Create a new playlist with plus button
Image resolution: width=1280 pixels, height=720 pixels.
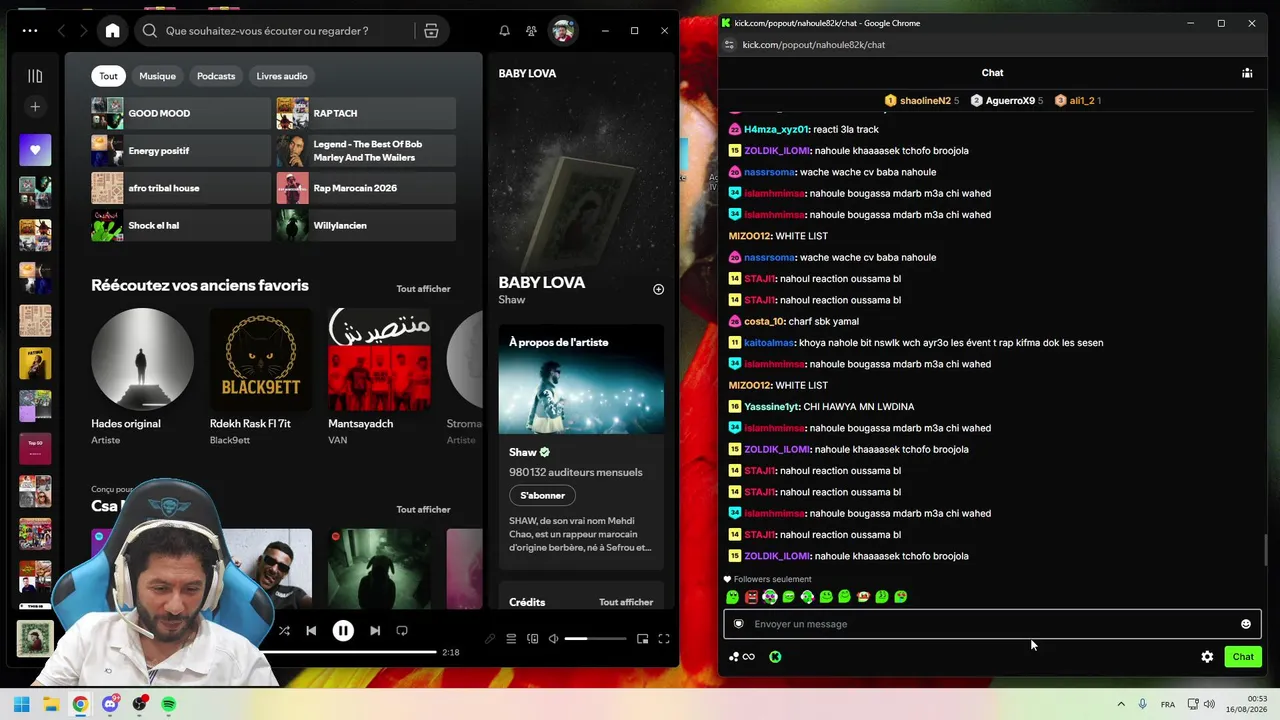pyautogui.click(x=35, y=107)
